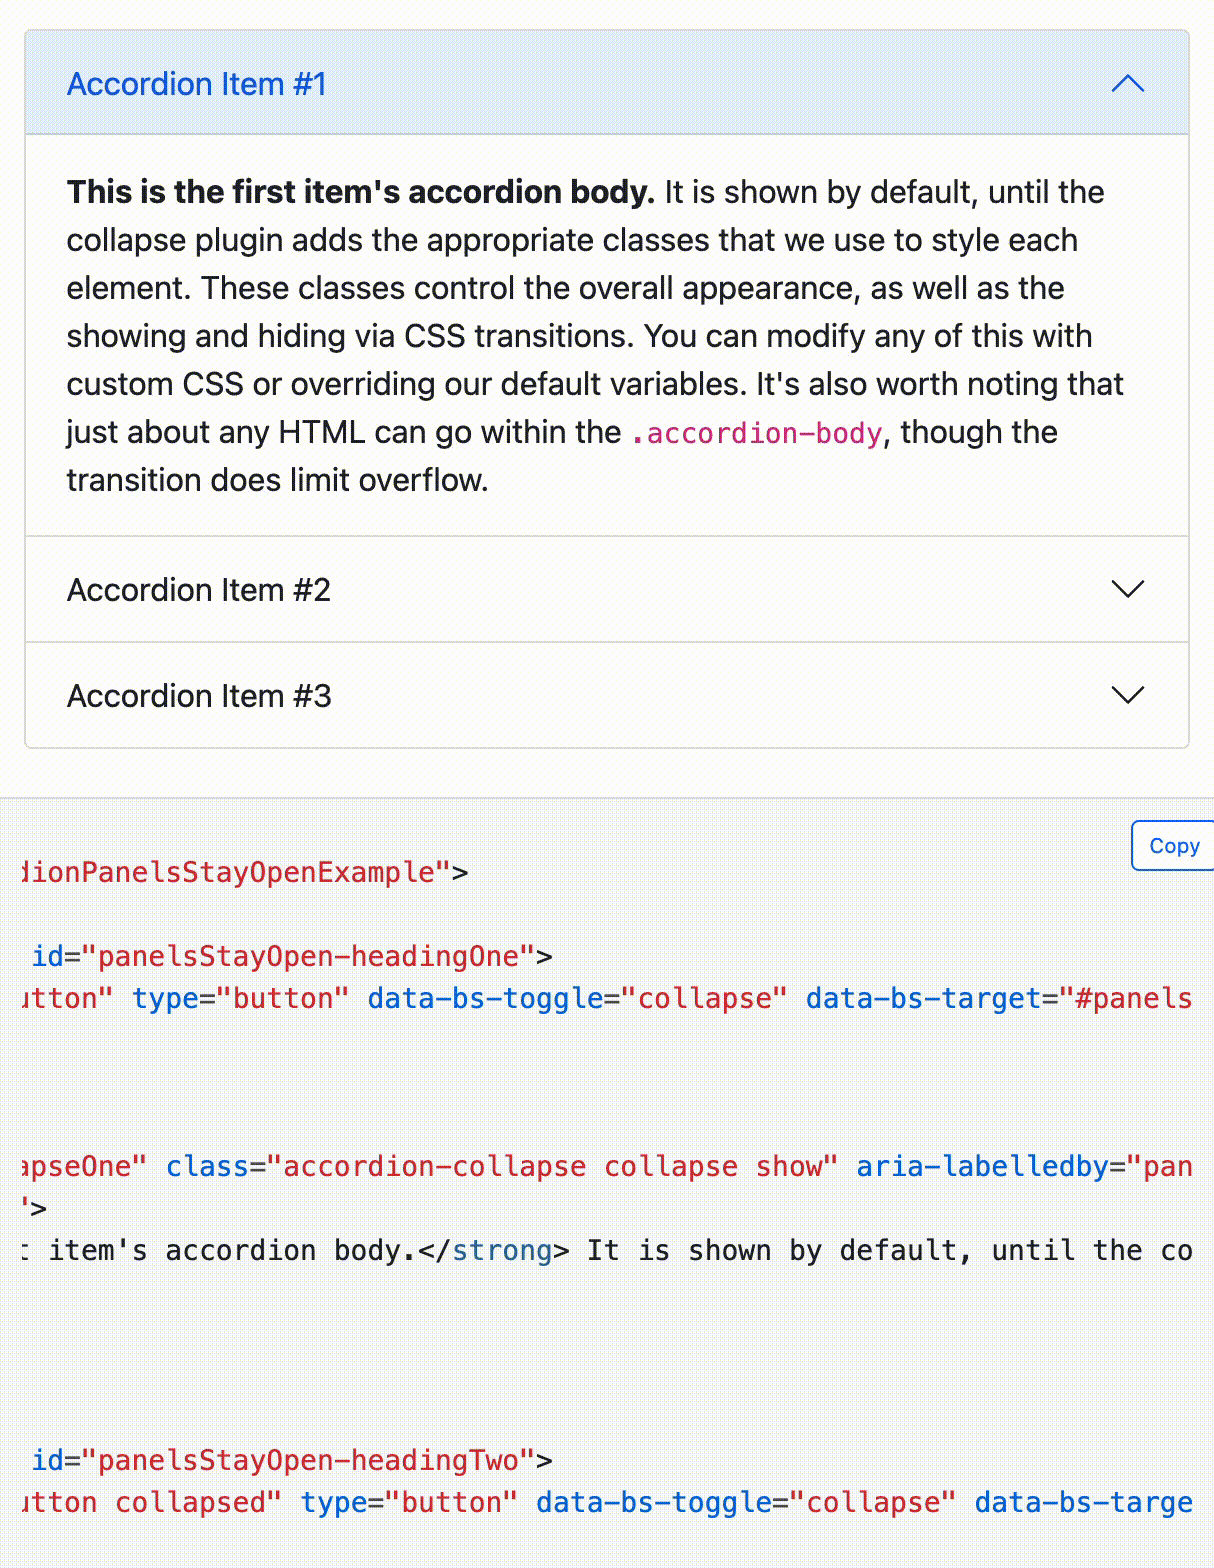Click the panelsStayOpen-headingTwo id in the code

309,1460
